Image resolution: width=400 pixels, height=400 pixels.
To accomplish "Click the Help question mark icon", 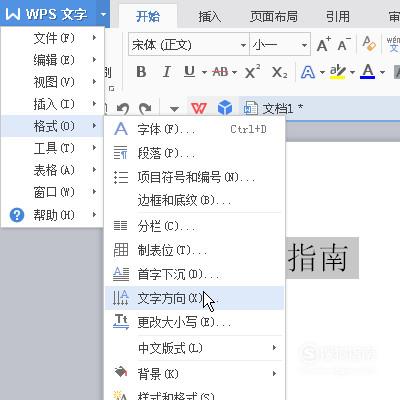I will [17, 215].
